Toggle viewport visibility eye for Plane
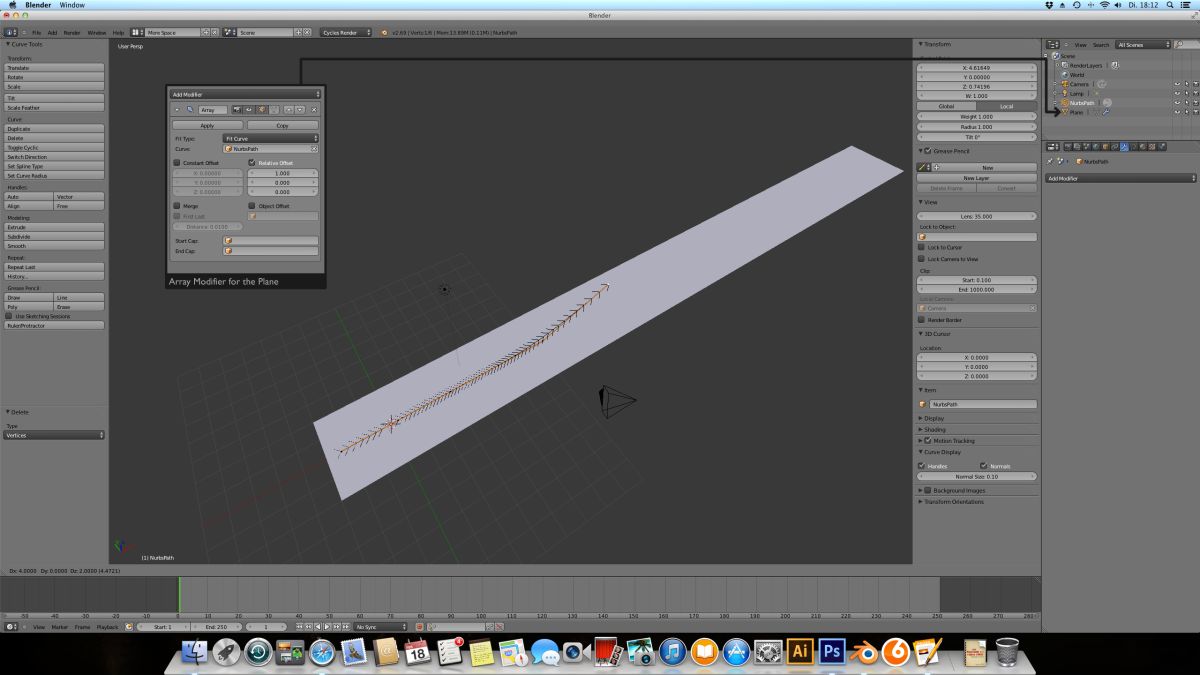The image size is (1200, 675). tap(1177, 112)
